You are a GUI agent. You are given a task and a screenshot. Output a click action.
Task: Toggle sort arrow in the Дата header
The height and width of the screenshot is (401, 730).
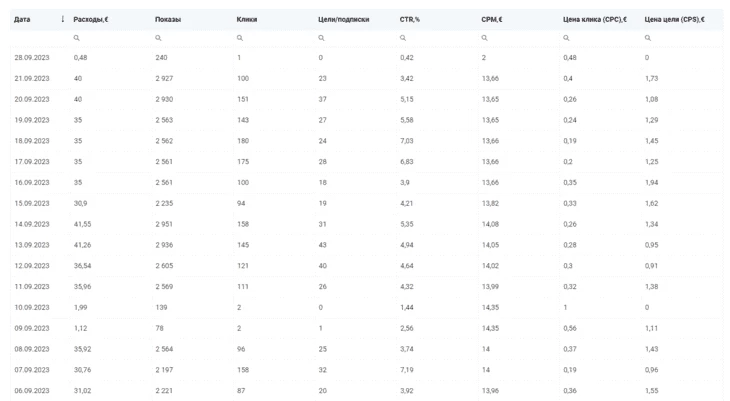(62, 19)
